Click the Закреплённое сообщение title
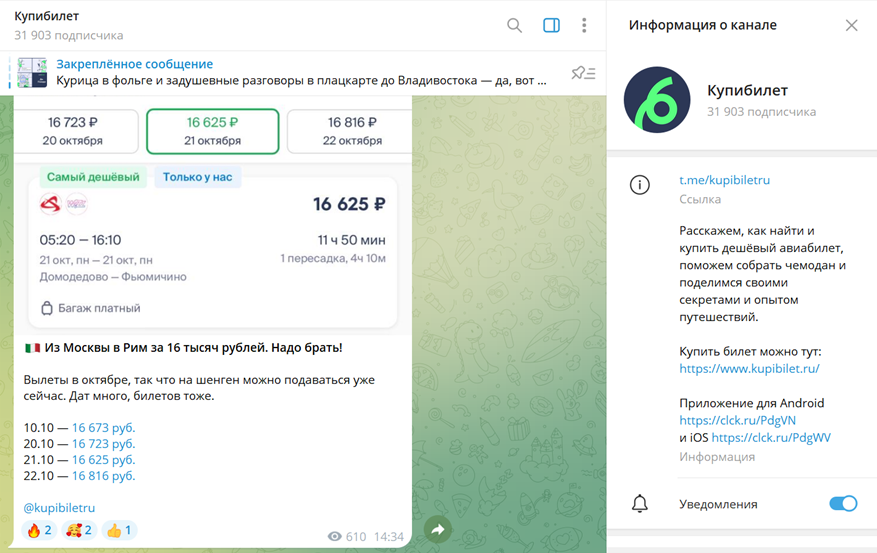The height and width of the screenshot is (553, 877). 134,64
